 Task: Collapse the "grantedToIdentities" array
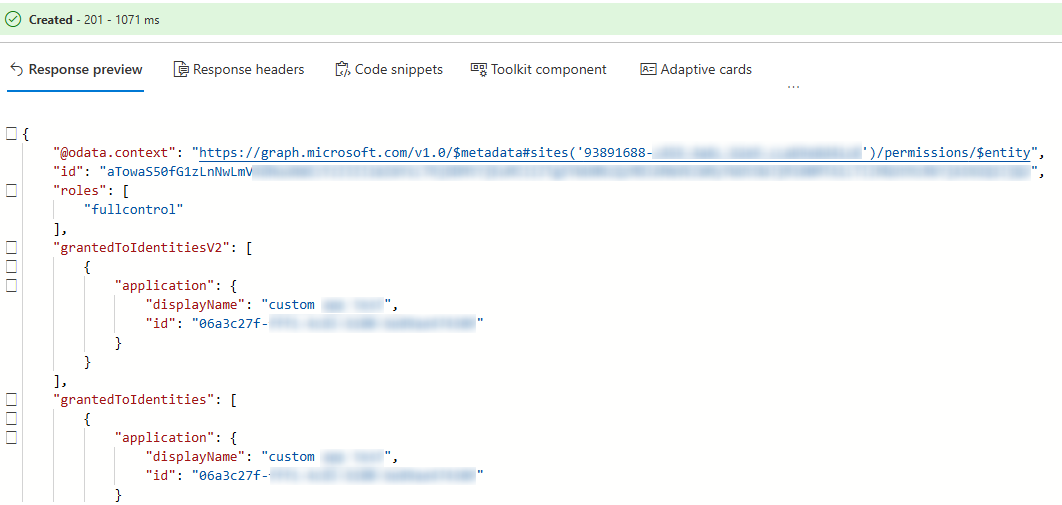(11, 400)
